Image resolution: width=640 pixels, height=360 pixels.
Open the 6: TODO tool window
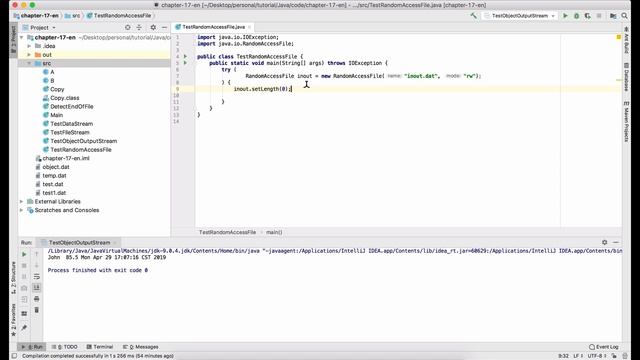[x=64, y=347]
